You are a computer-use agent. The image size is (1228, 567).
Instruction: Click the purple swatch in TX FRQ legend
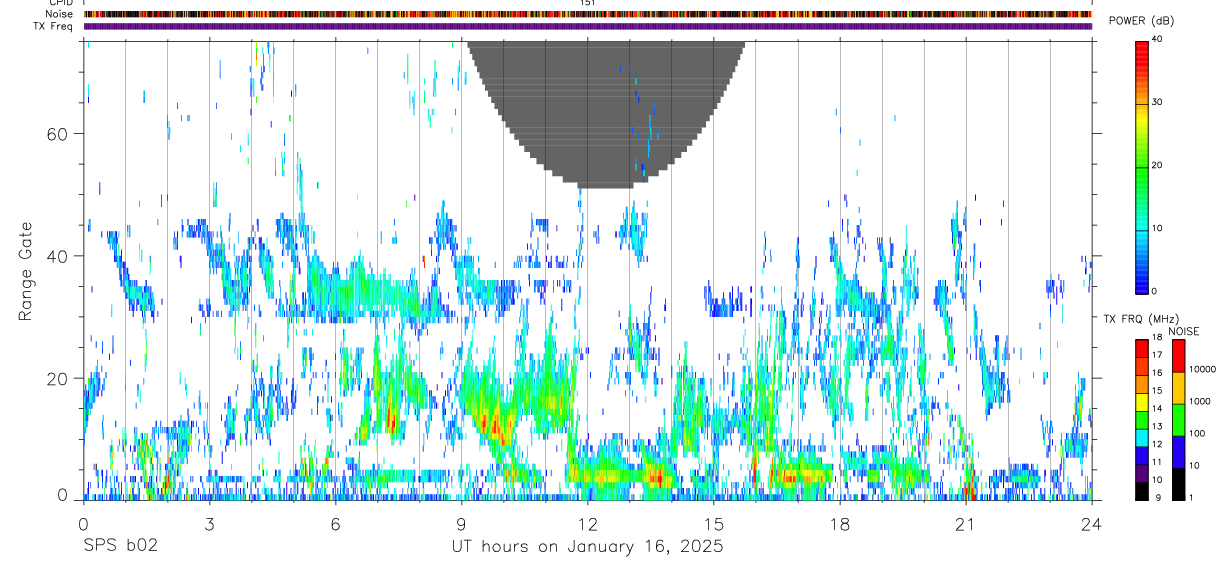(x=1142, y=472)
